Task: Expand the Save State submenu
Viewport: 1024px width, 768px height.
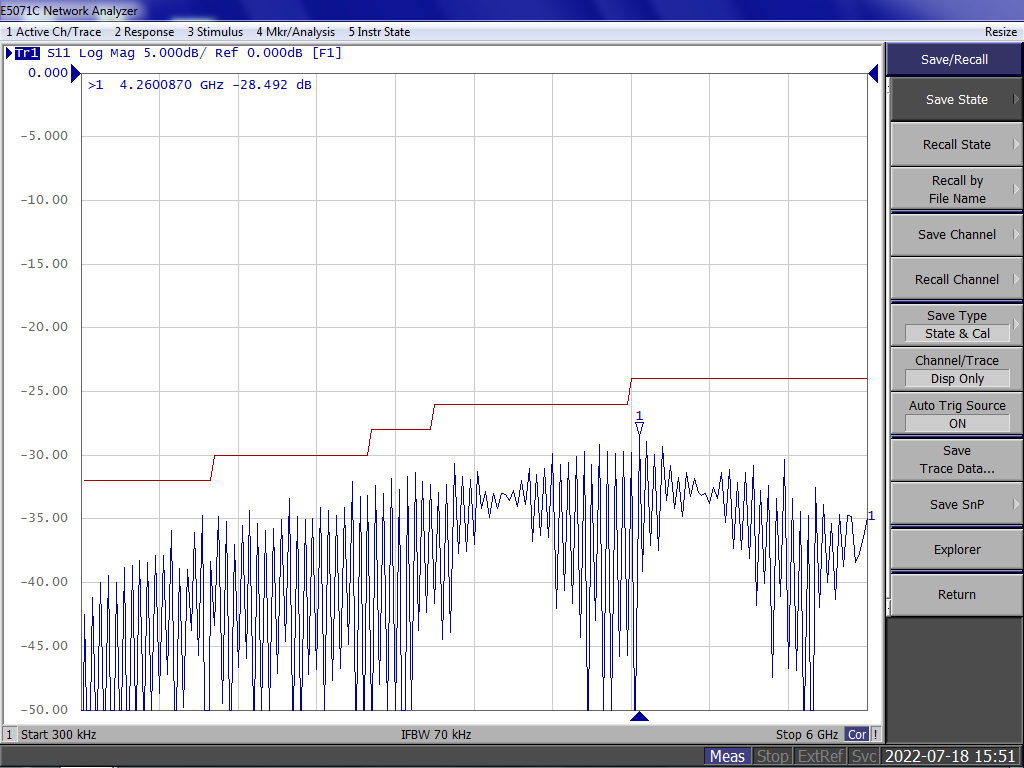Action: coord(957,99)
